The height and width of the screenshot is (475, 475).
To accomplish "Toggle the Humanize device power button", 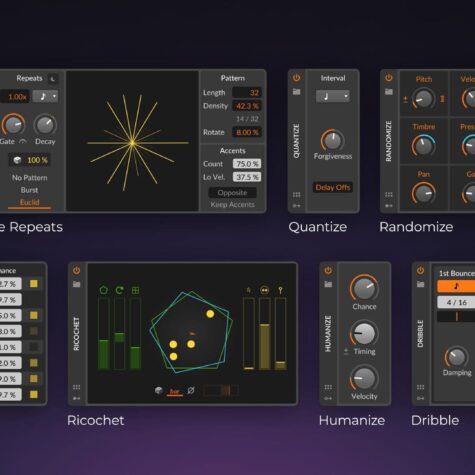I will point(328,270).
